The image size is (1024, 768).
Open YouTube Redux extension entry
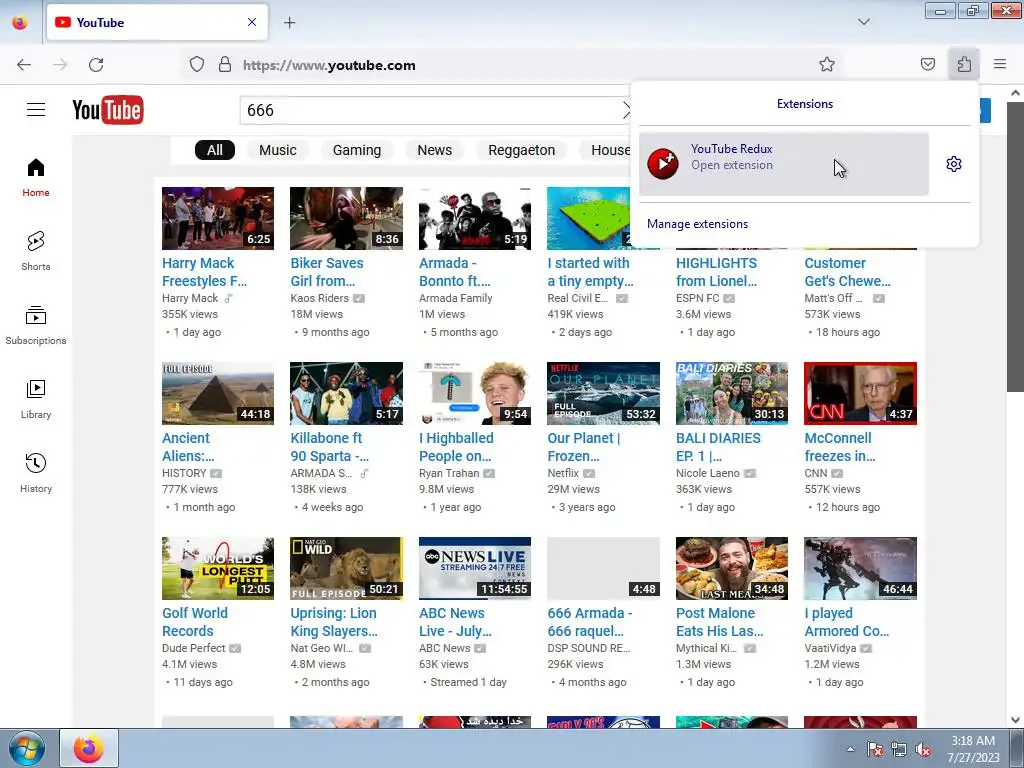tap(784, 164)
